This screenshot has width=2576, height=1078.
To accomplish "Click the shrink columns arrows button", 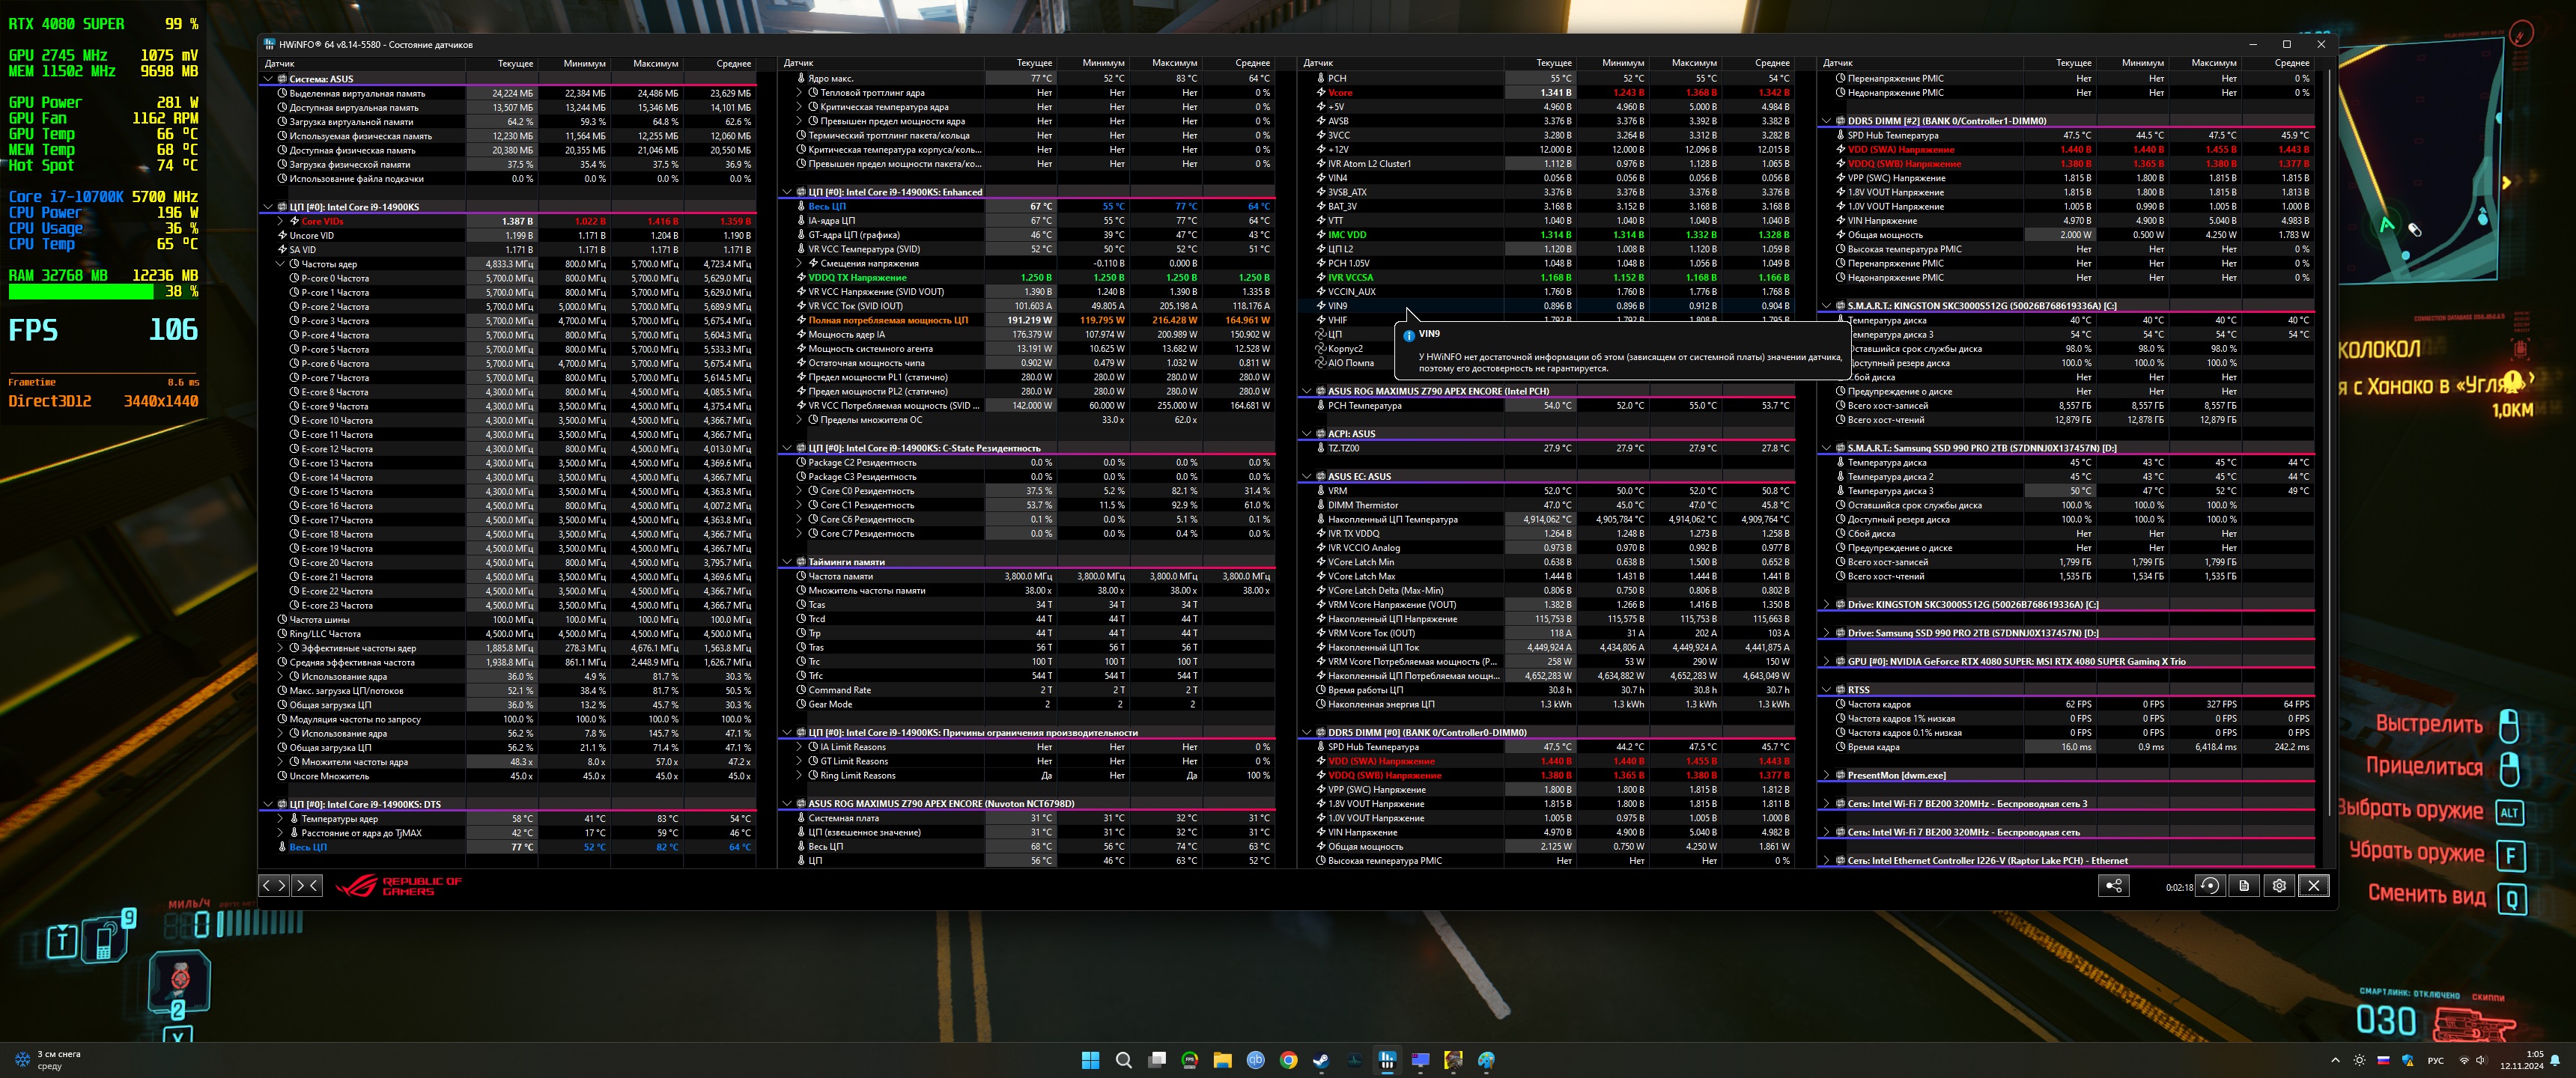I will tap(307, 885).
